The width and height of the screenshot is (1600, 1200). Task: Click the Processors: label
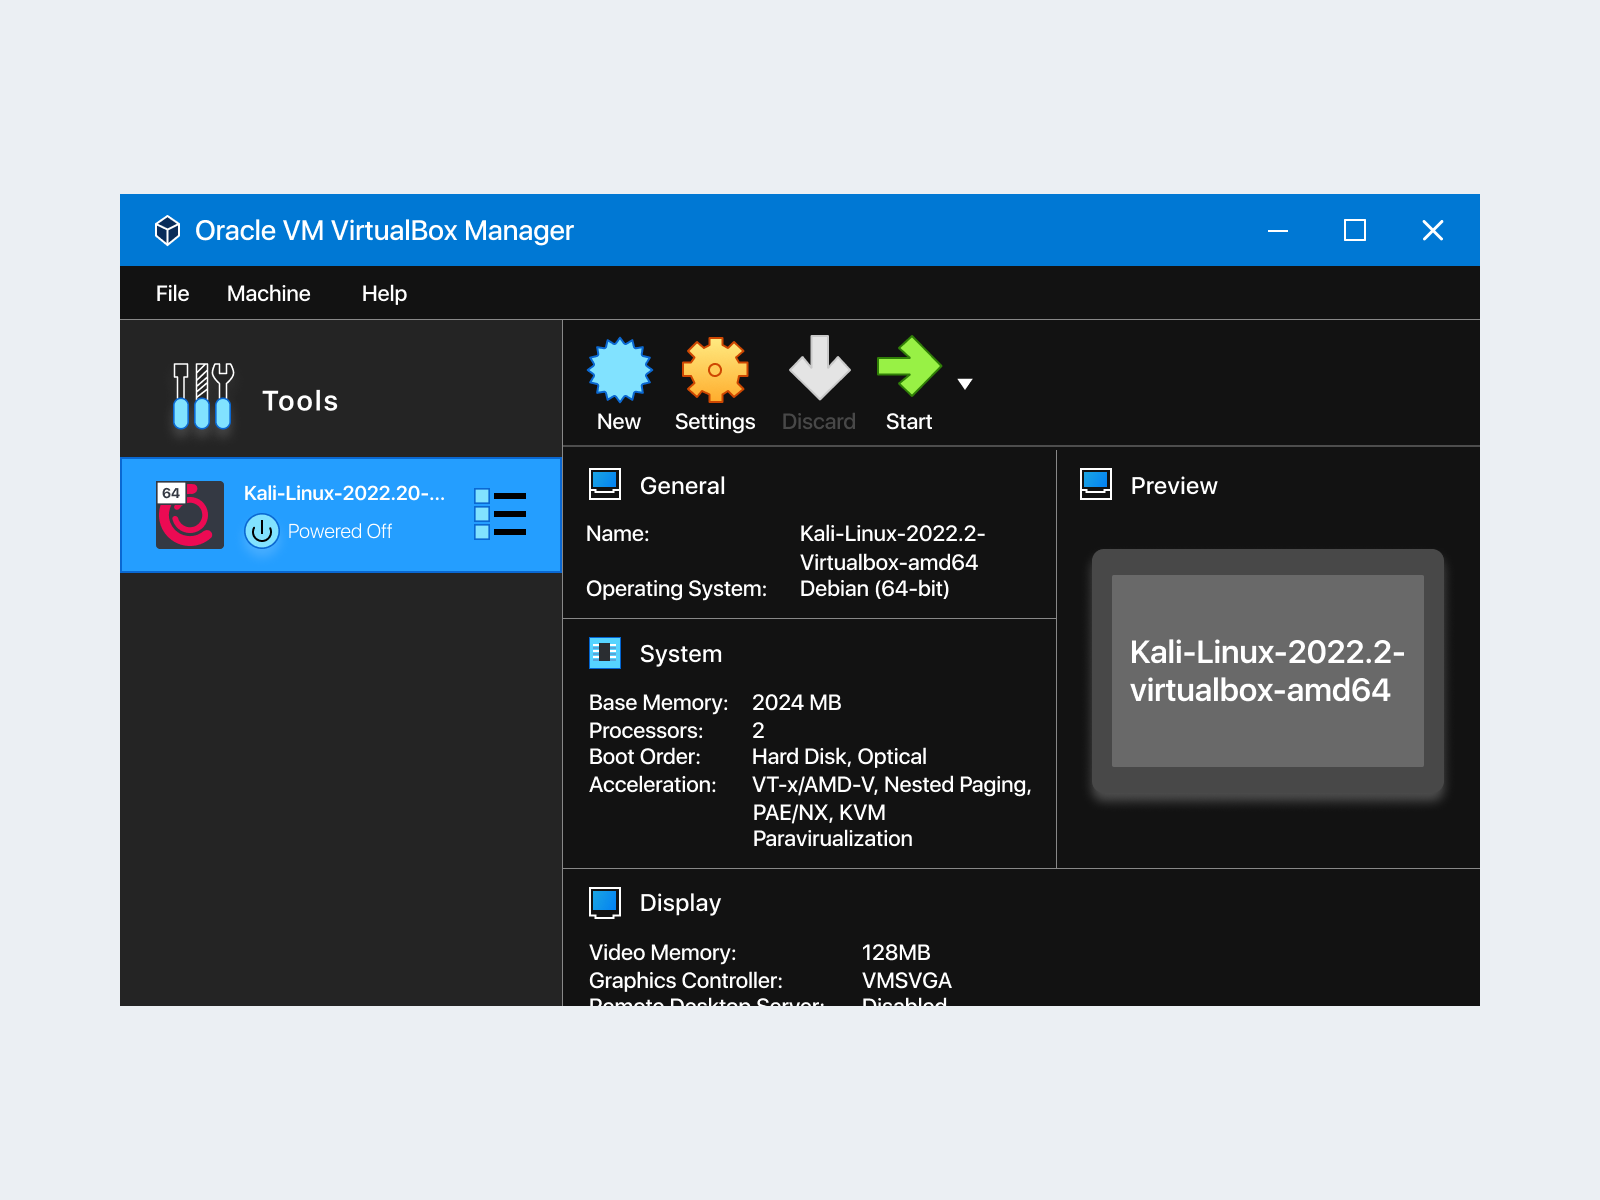(x=646, y=730)
